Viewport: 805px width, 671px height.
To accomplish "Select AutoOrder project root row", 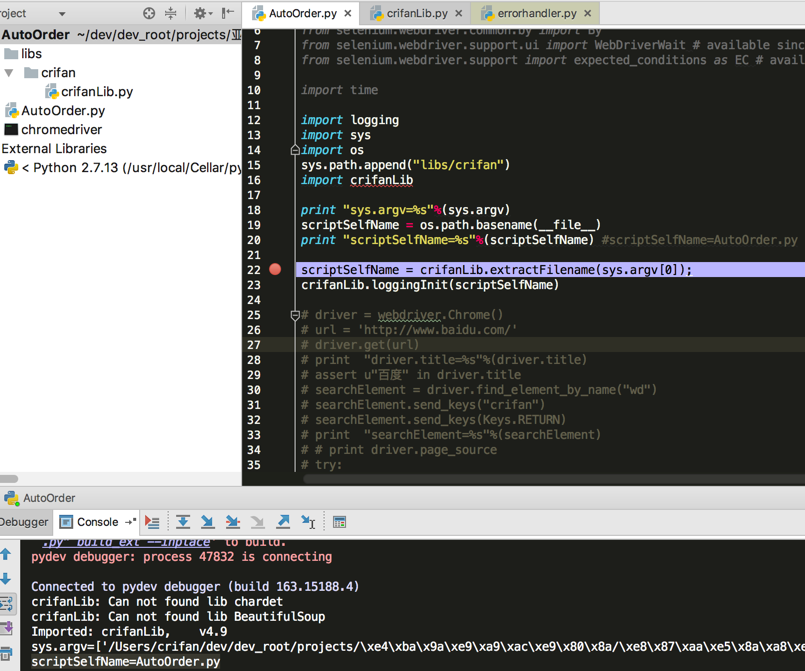I will (x=121, y=35).
